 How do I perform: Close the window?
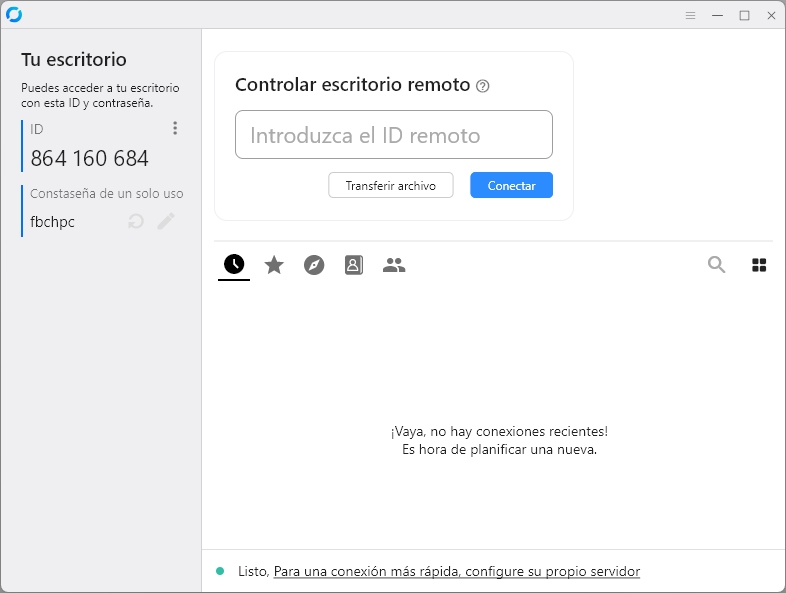tap(771, 16)
